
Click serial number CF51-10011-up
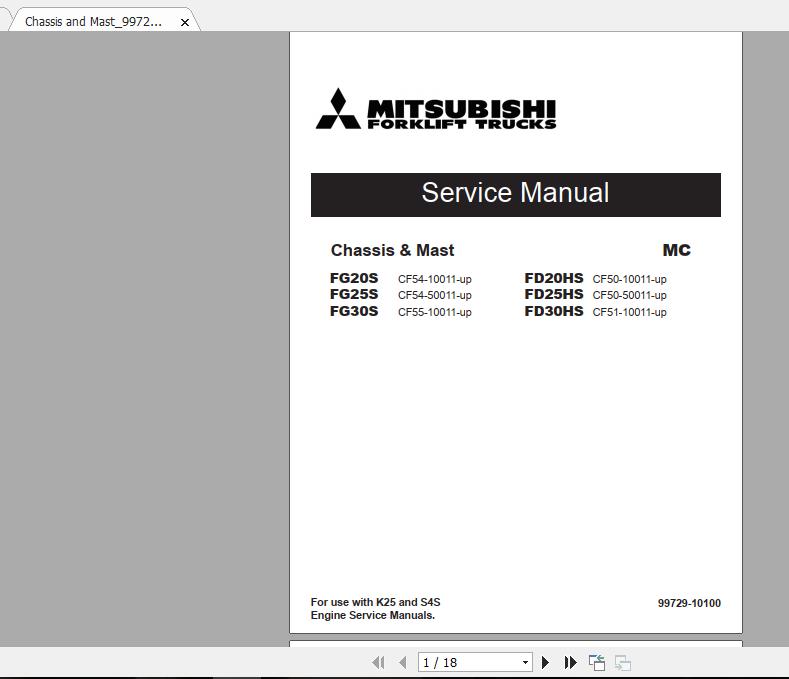(629, 312)
